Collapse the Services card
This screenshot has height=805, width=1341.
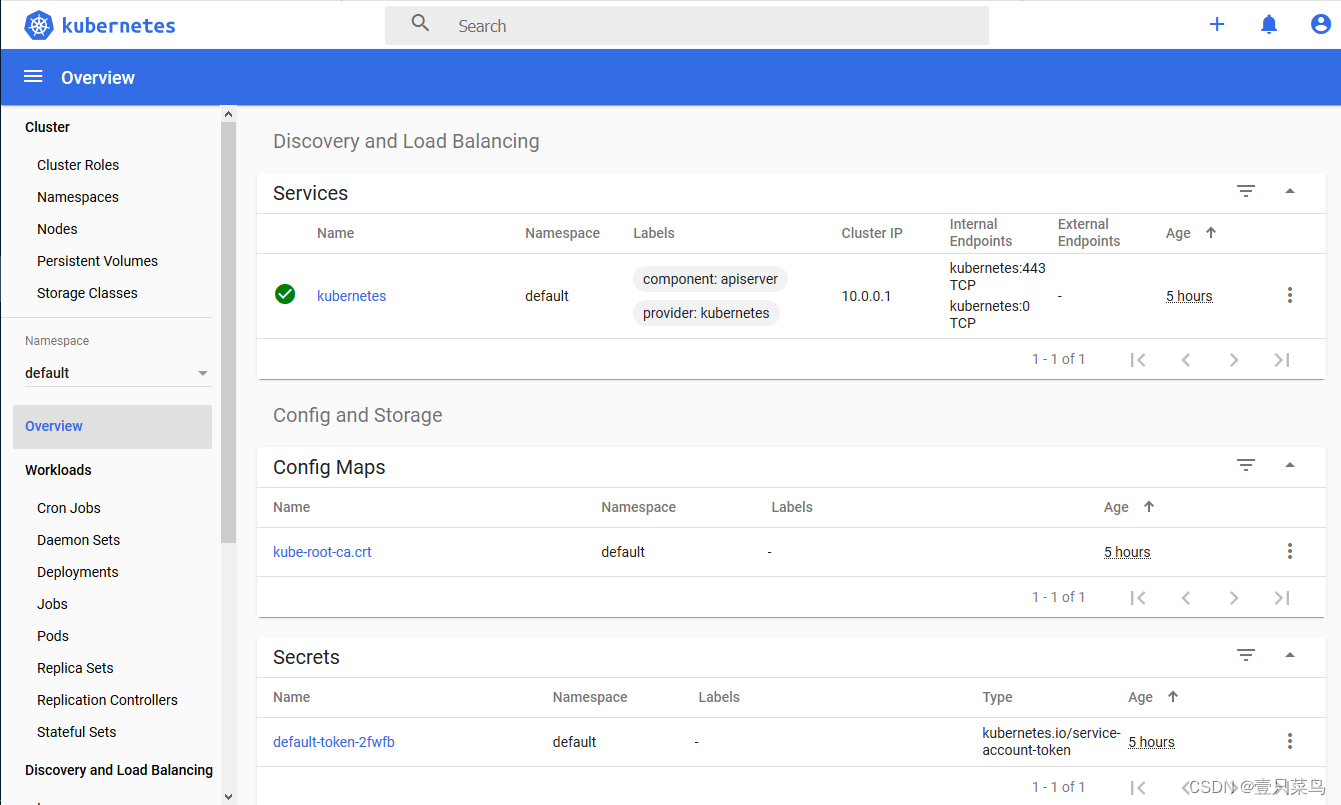(1290, 191)
